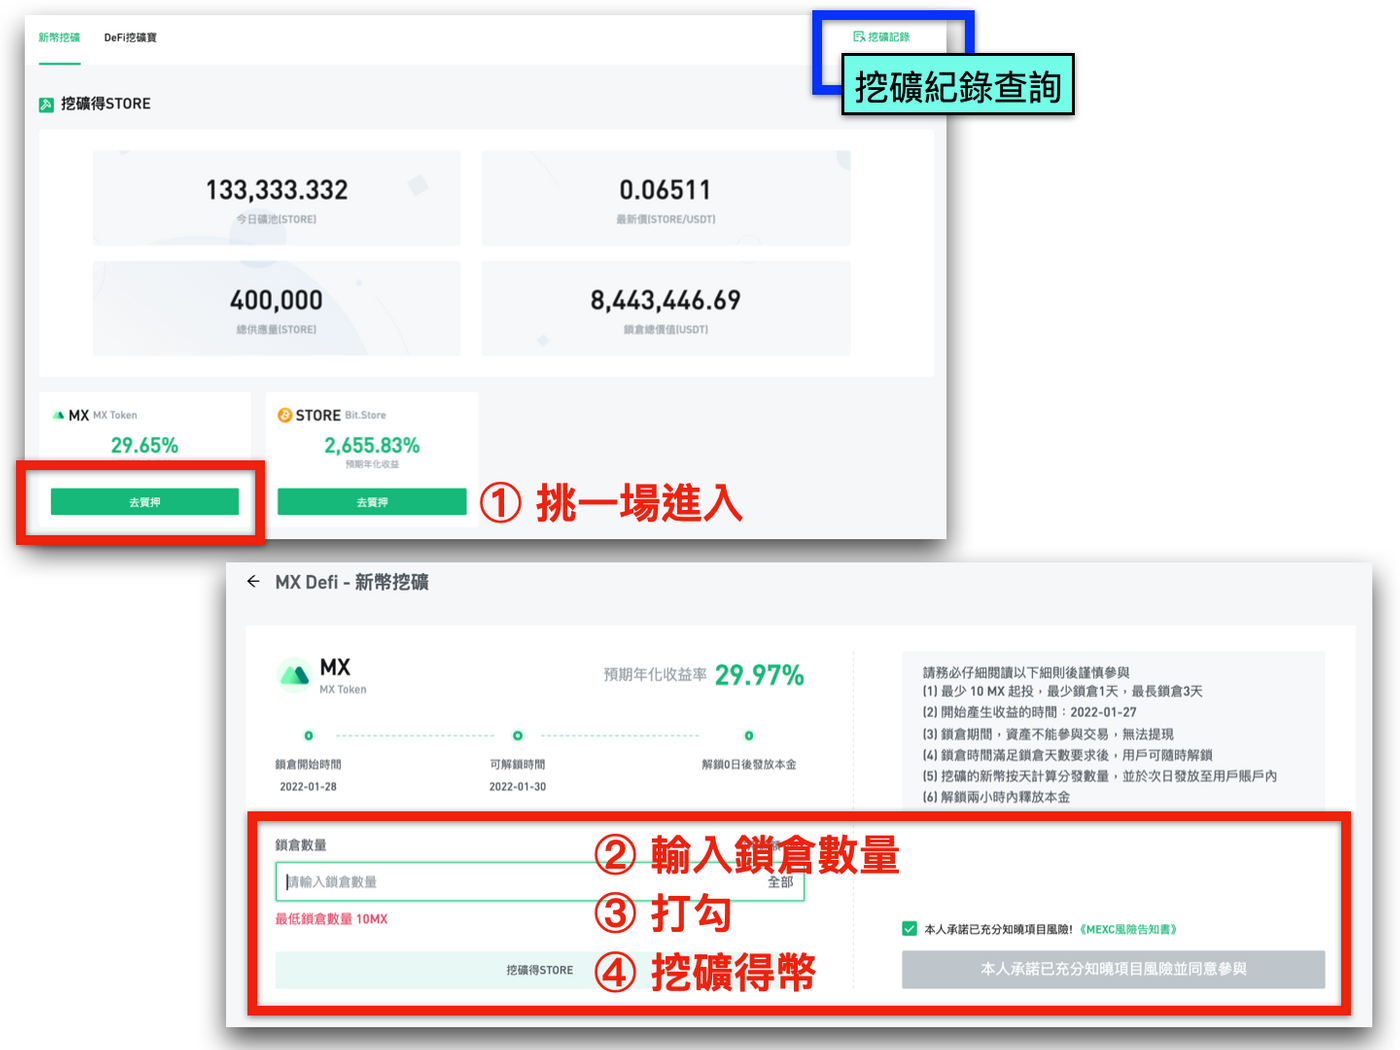This screenshot has width=1400, height=1050.
Task: Select 全部 to use maximum amount
Action: coord(780,885)
